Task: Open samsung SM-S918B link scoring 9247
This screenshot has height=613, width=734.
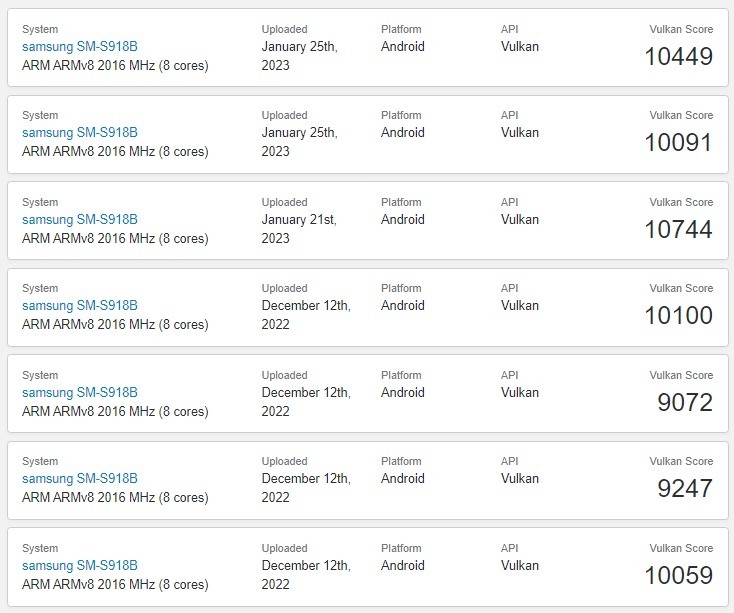Action: pos(80,479)
